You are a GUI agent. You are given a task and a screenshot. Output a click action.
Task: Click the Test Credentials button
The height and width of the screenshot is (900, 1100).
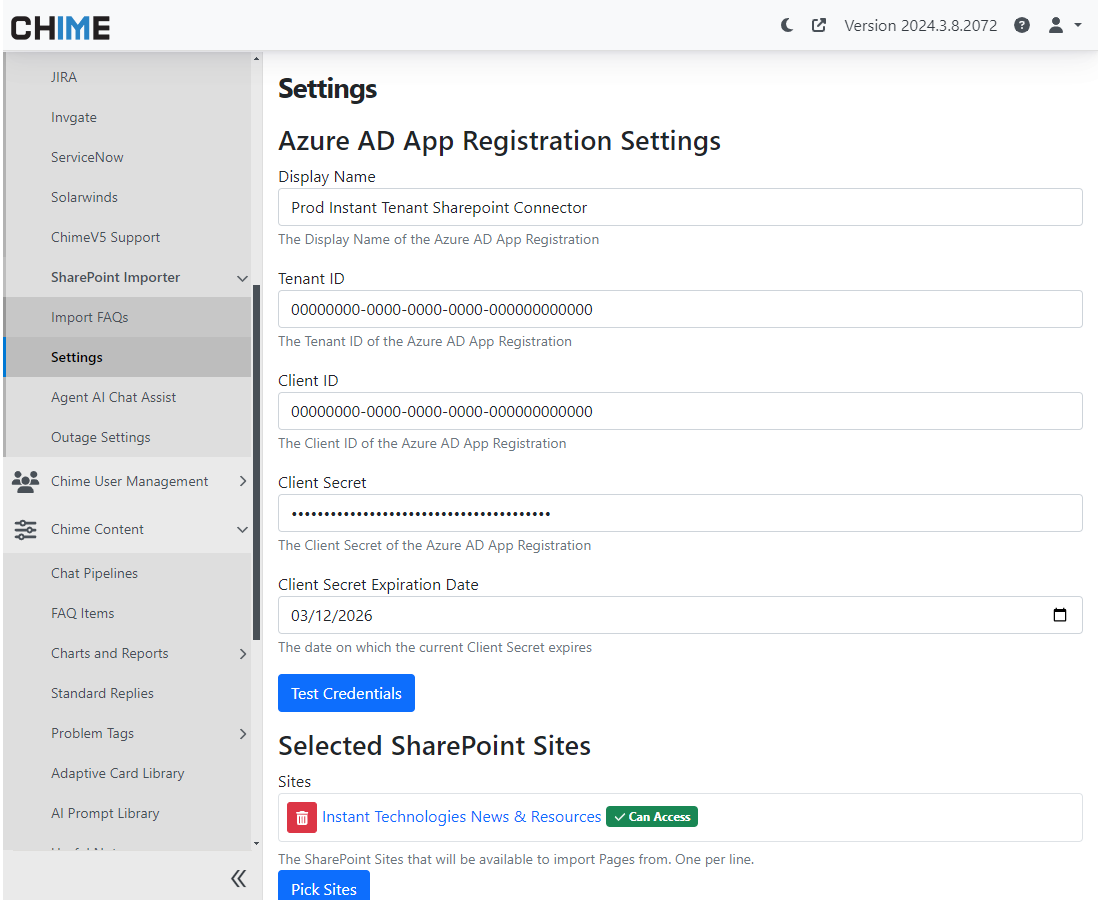(347, 693)
